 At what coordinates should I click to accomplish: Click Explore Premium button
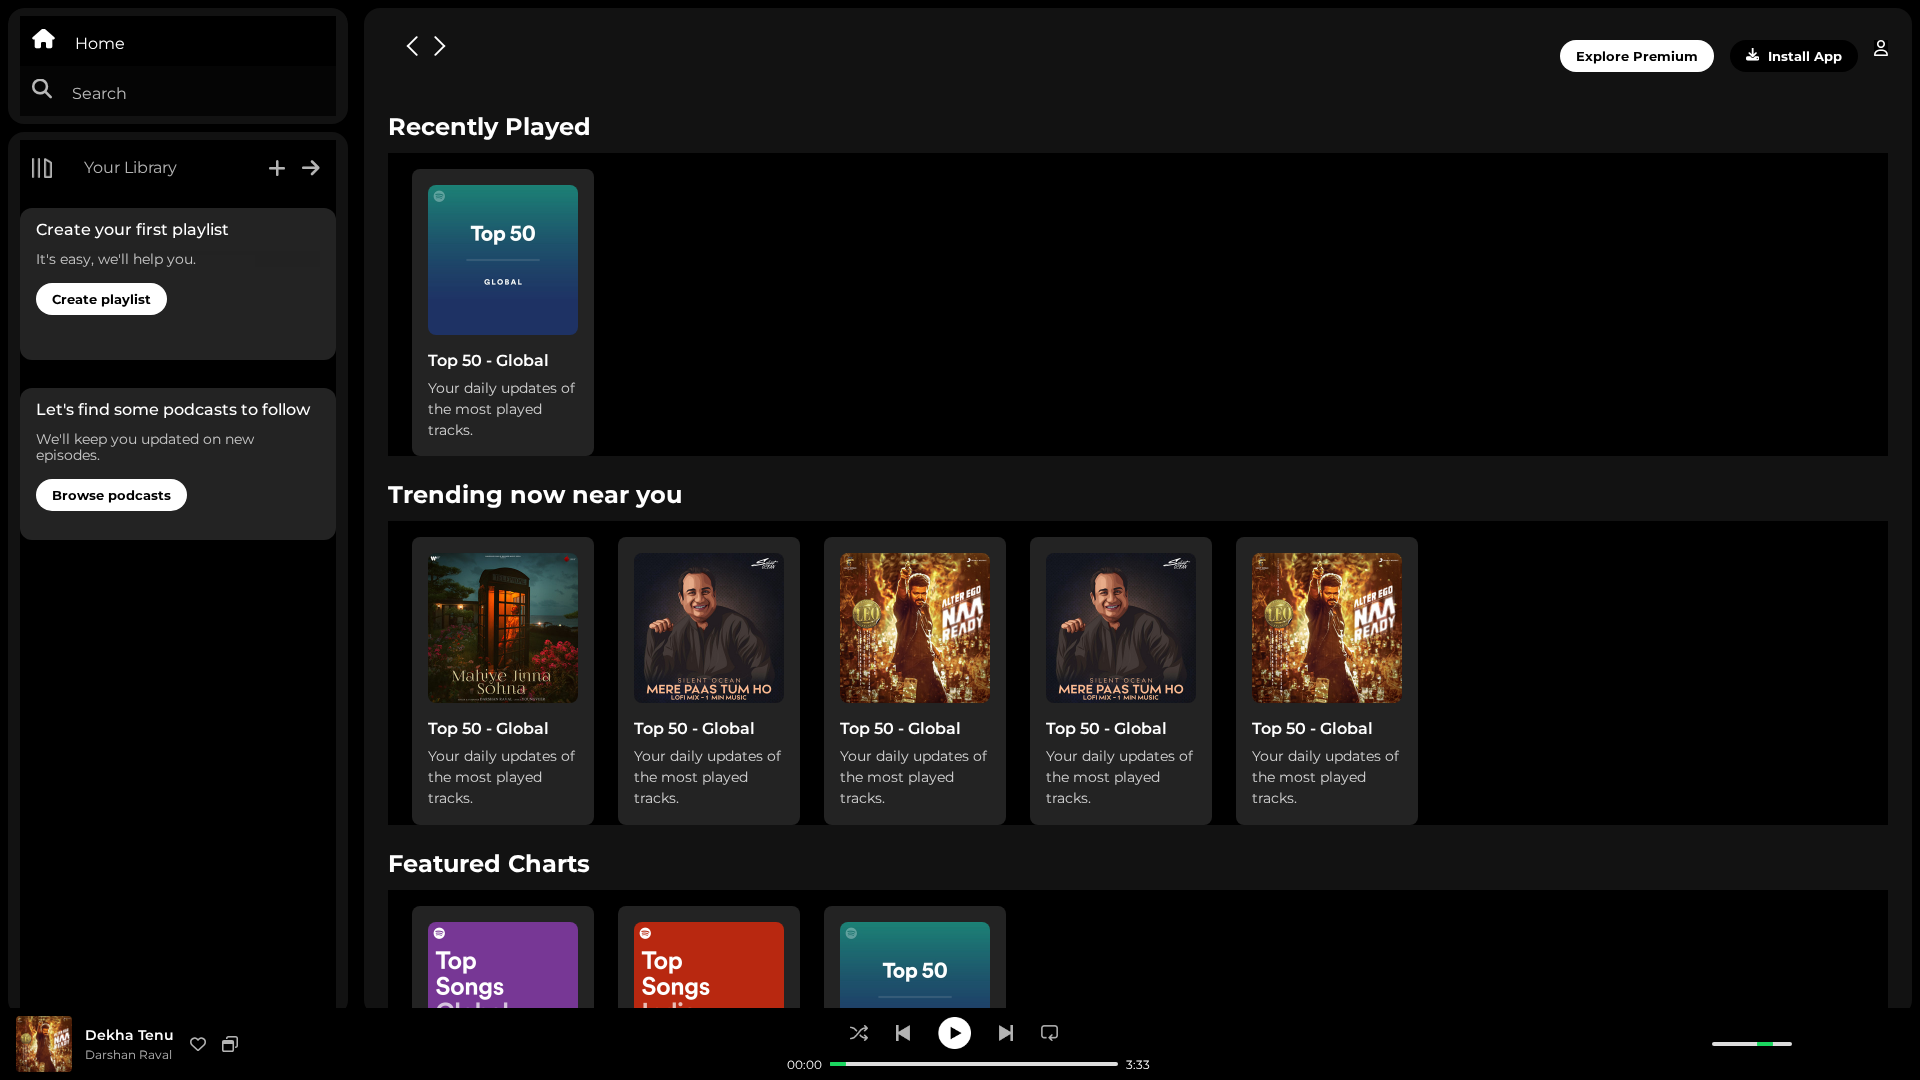[1636, 56]
